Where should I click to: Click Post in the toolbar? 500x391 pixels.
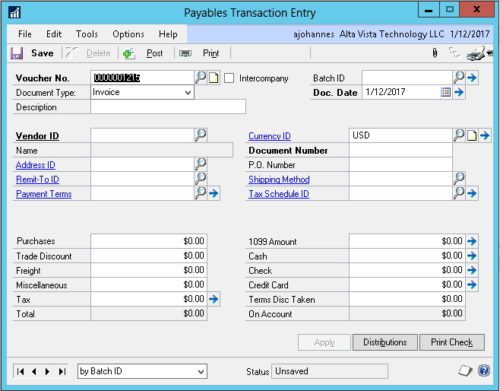(143, 53)
